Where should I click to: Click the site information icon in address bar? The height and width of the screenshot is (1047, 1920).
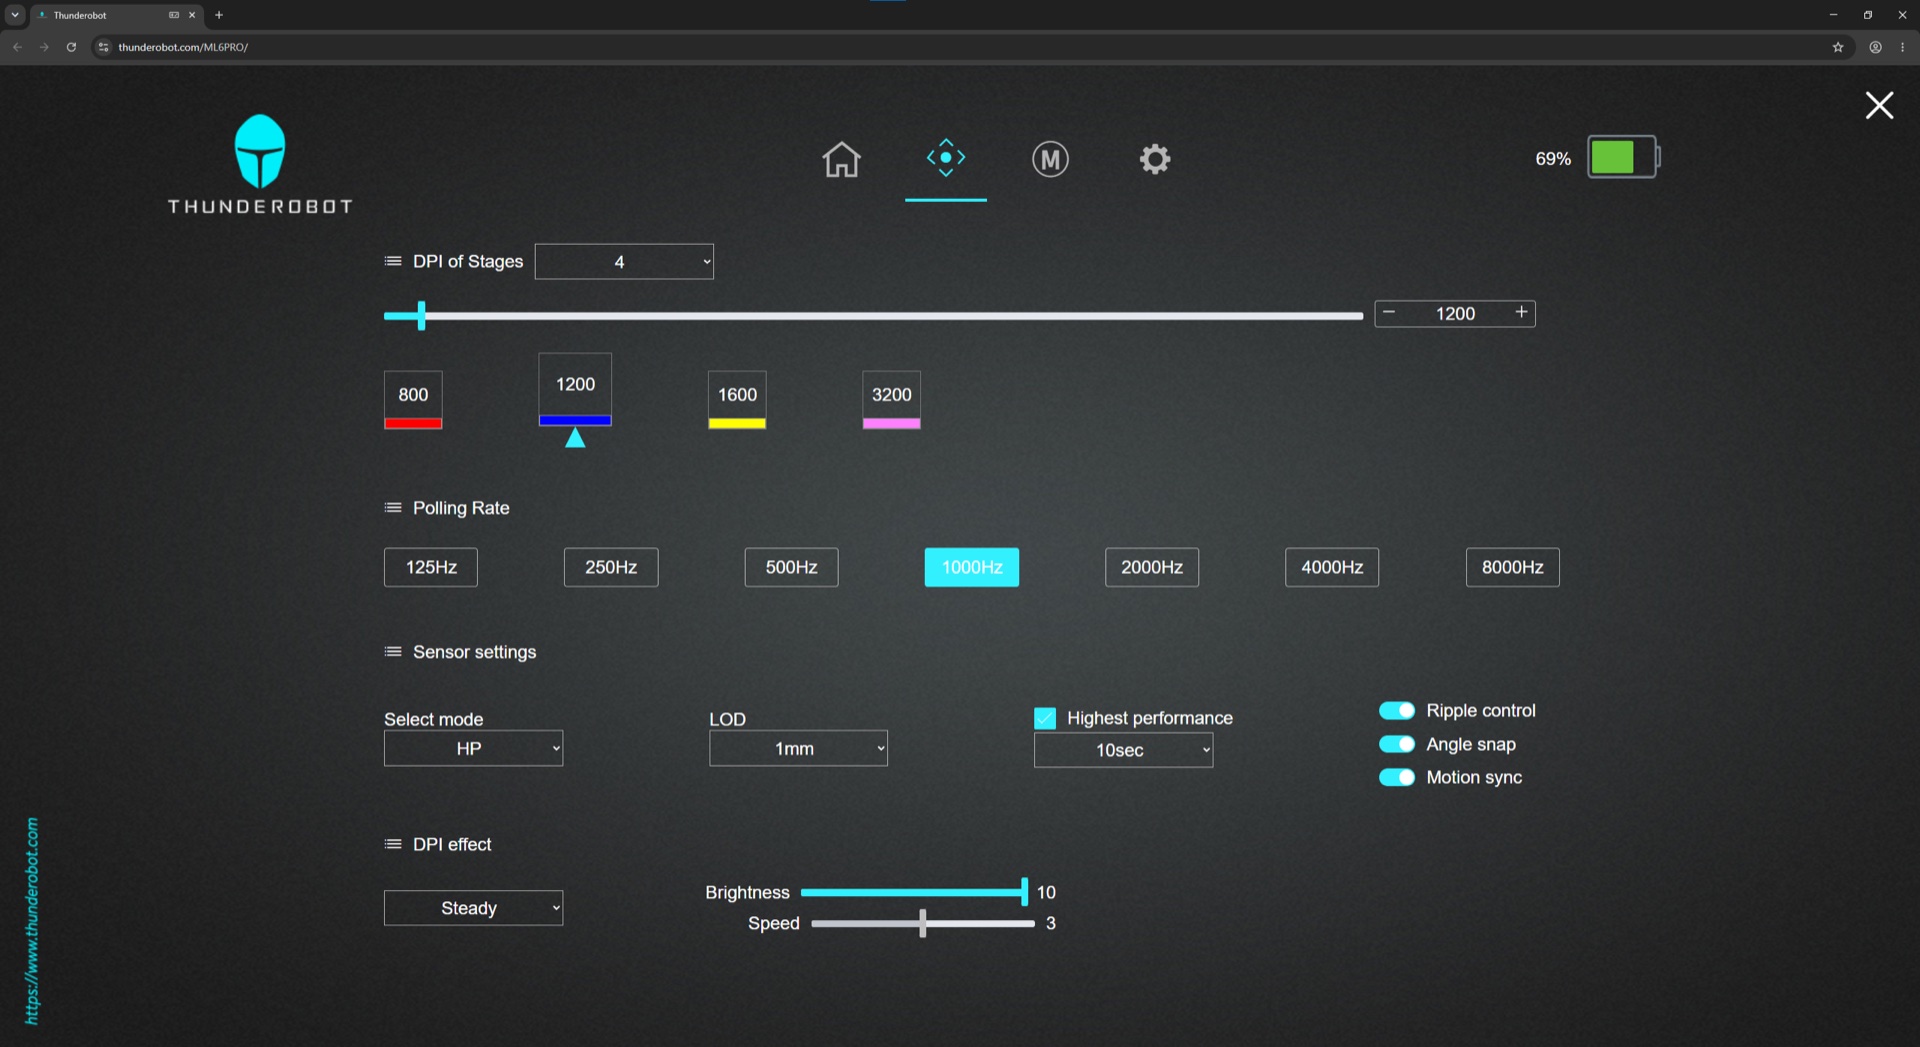coord(103,47)
